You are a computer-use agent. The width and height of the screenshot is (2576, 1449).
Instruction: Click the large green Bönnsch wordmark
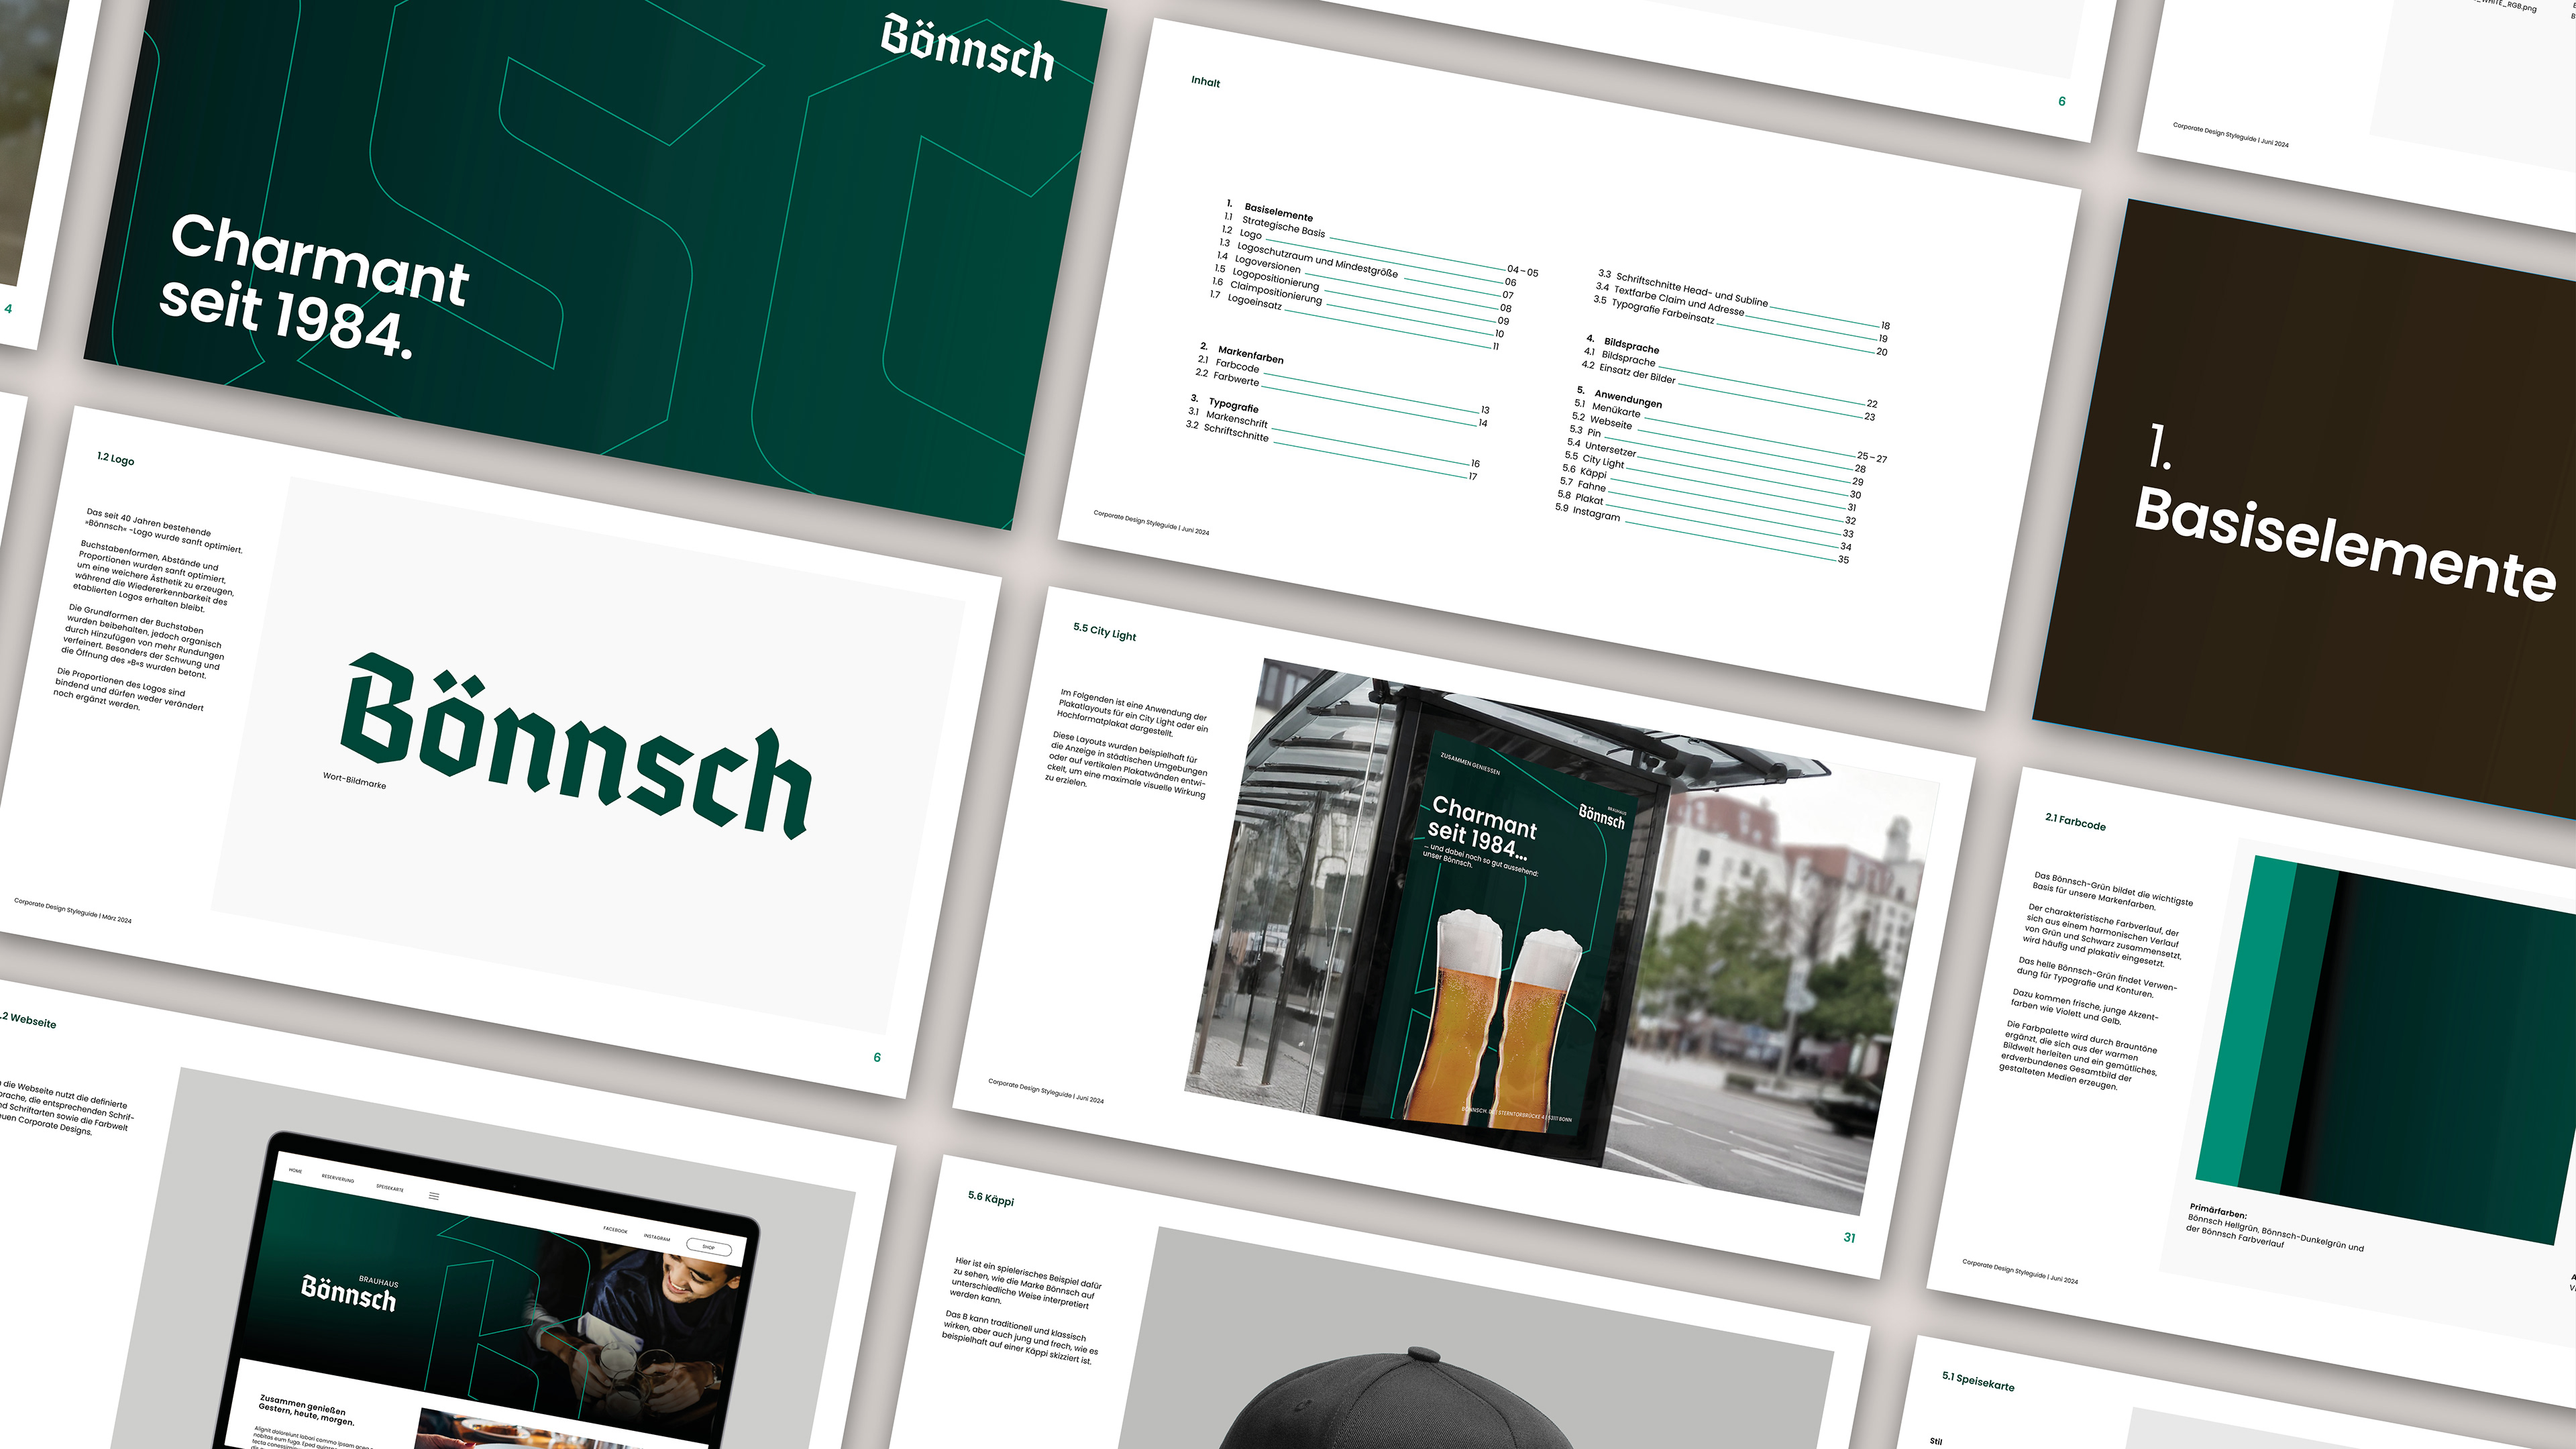point(576,745)
